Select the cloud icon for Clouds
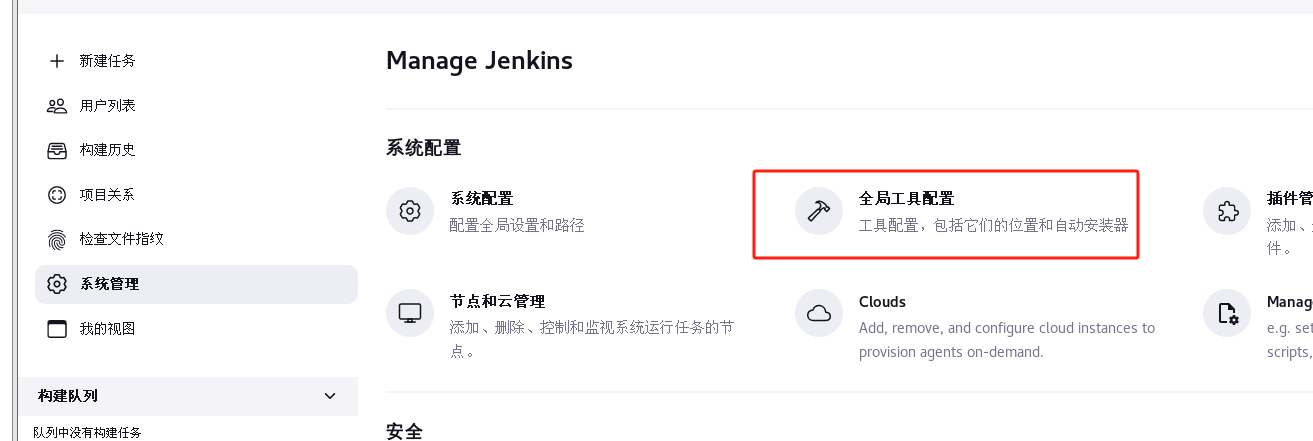 819,313
